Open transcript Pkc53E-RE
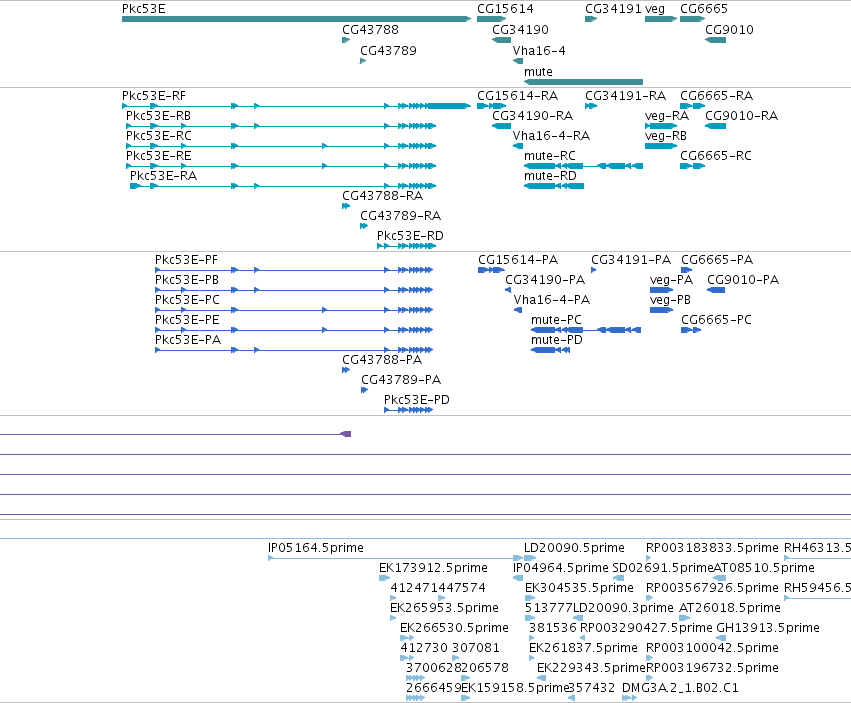Viewport: 851px width, 703px height. (158, 156)
